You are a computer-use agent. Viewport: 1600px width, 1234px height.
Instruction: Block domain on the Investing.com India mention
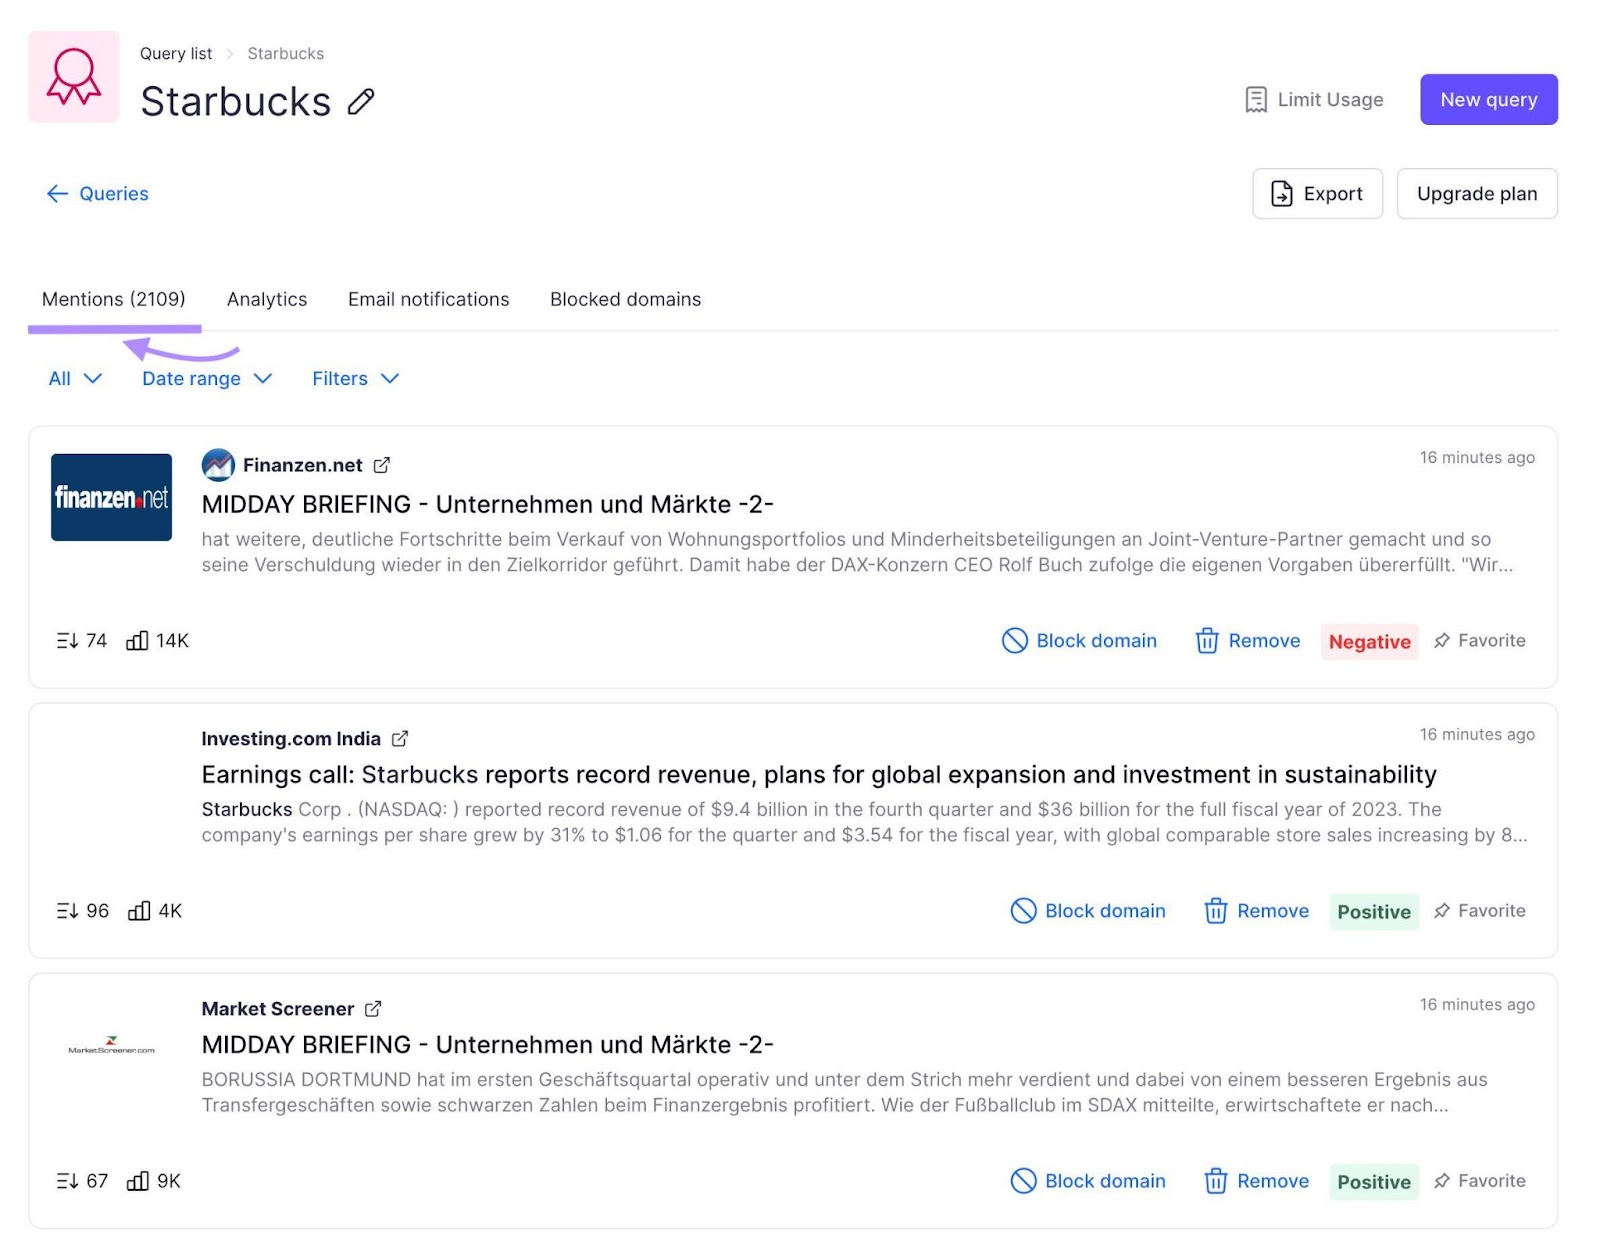(1086, 911)
